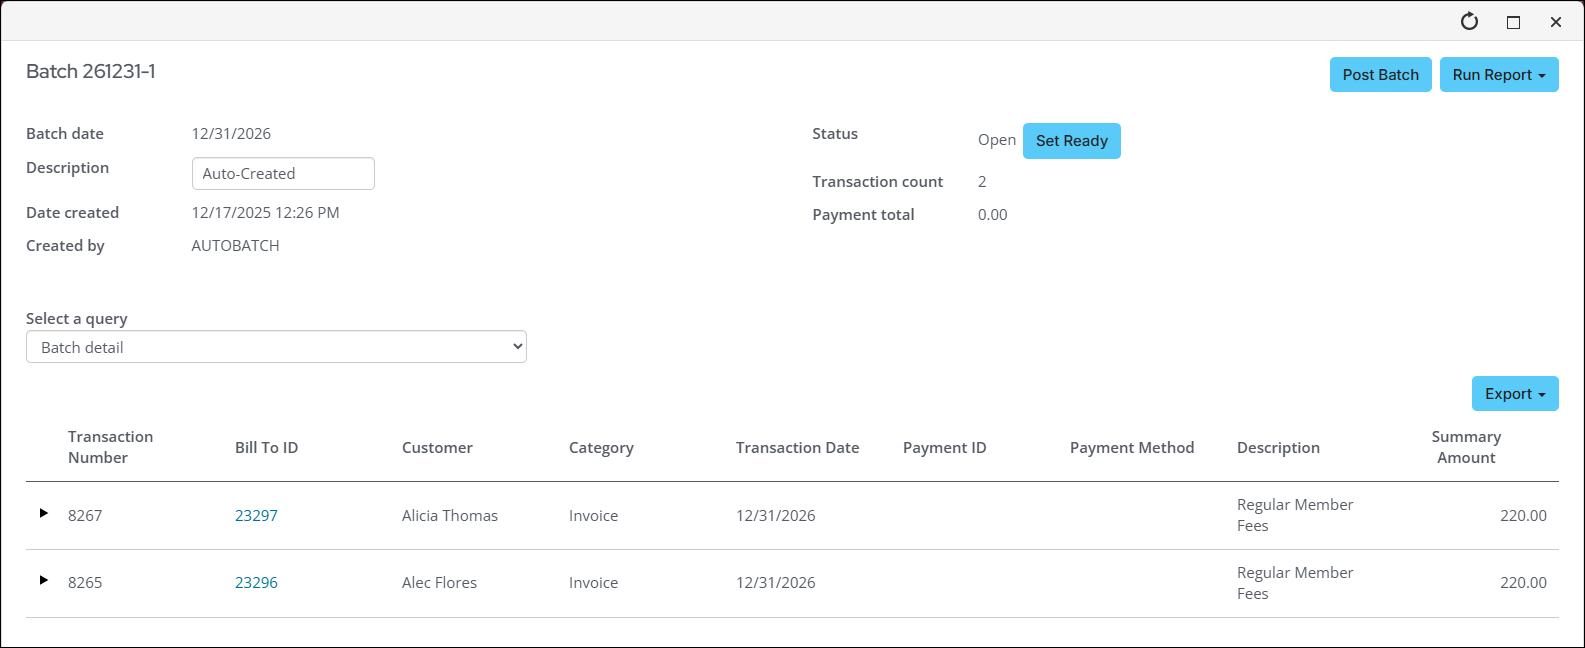Expand transaction 8267 row details
The height and width of the screenshot is (648, 1585).
[x=43, y=513]
